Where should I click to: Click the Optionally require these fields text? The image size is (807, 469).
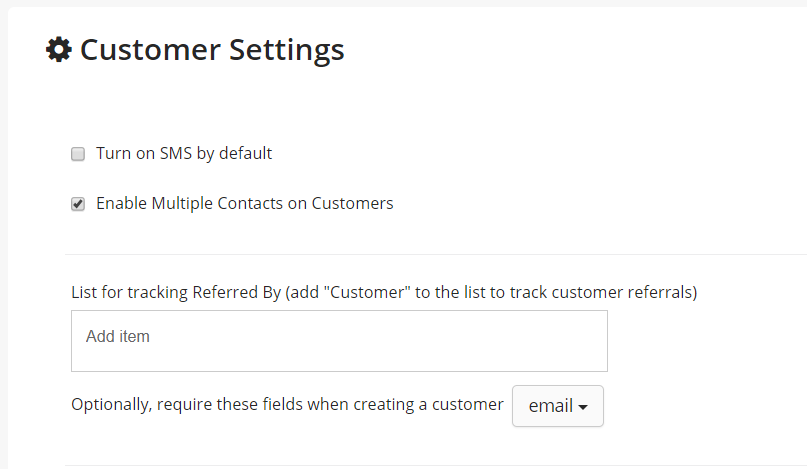287,404
